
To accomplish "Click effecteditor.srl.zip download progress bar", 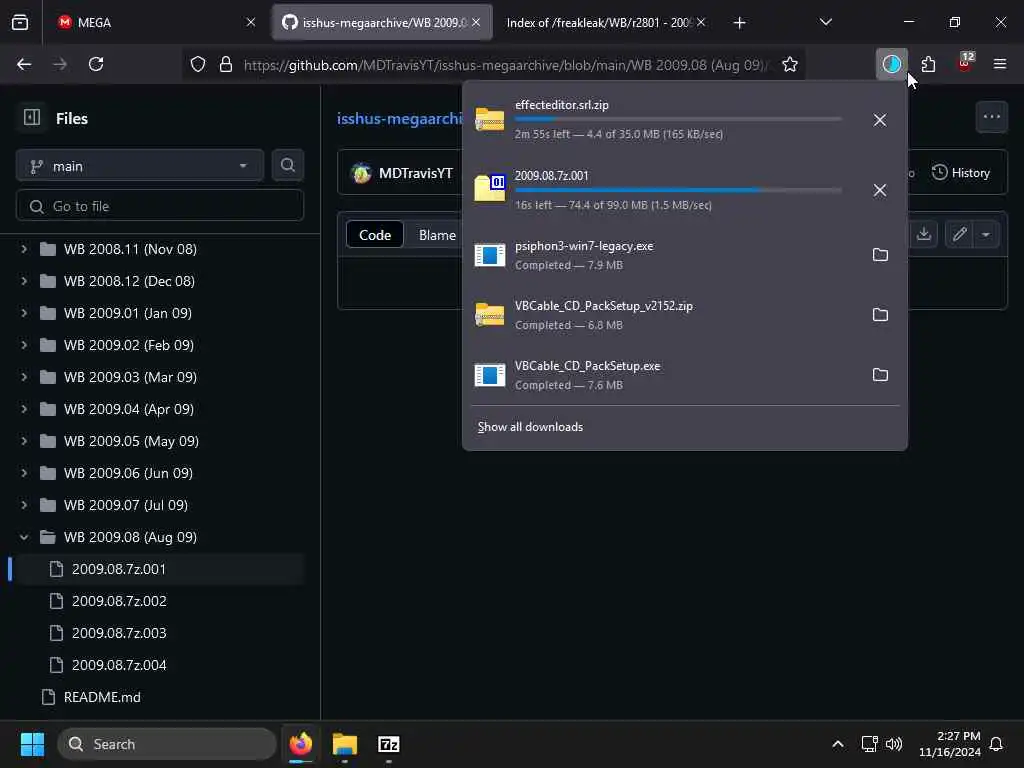I will (x=678, y=119).
